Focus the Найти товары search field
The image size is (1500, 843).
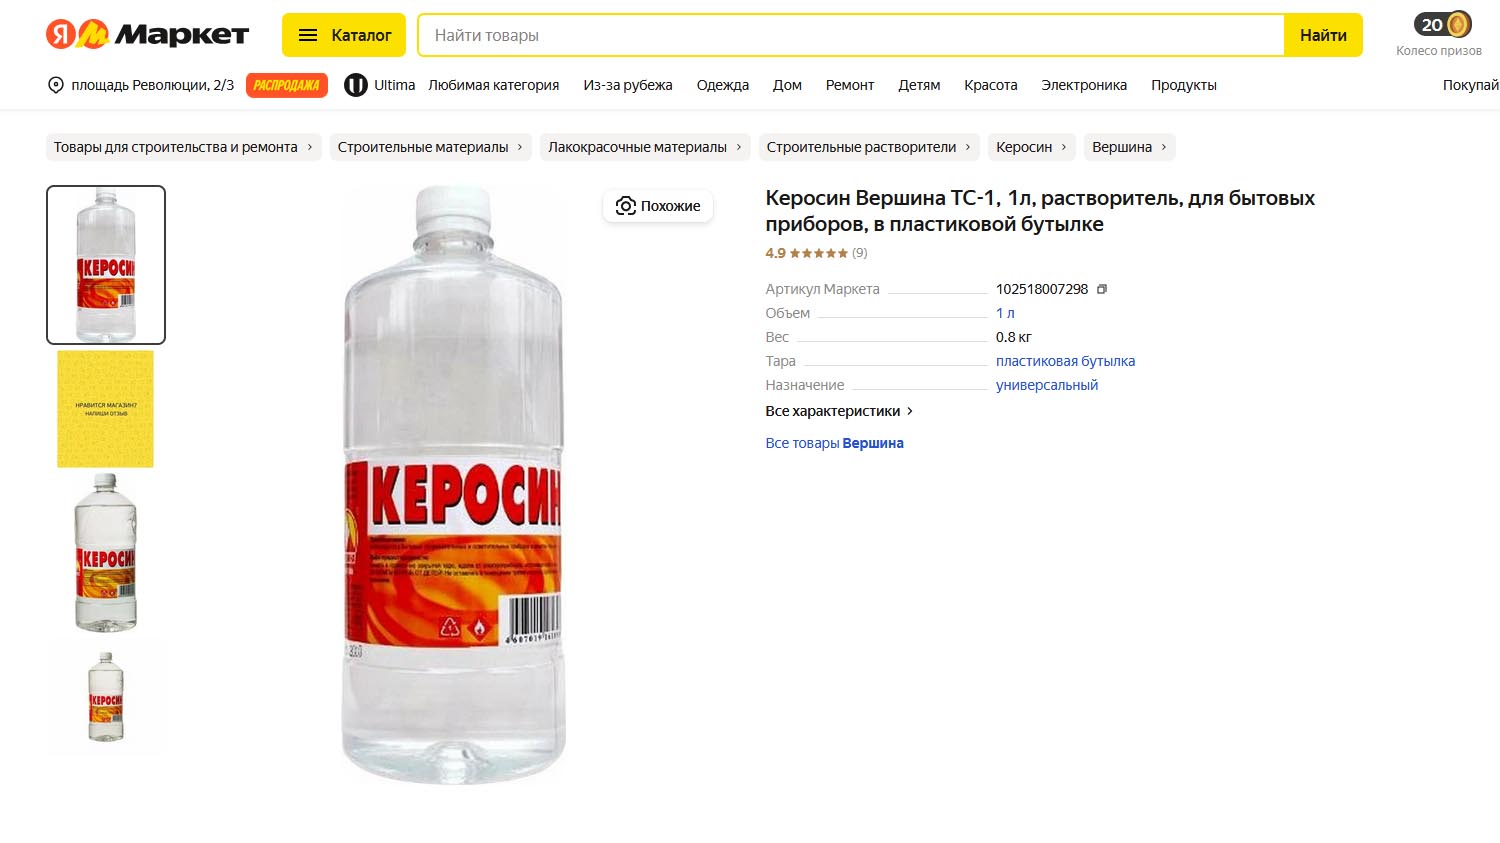tap(851, 35)
